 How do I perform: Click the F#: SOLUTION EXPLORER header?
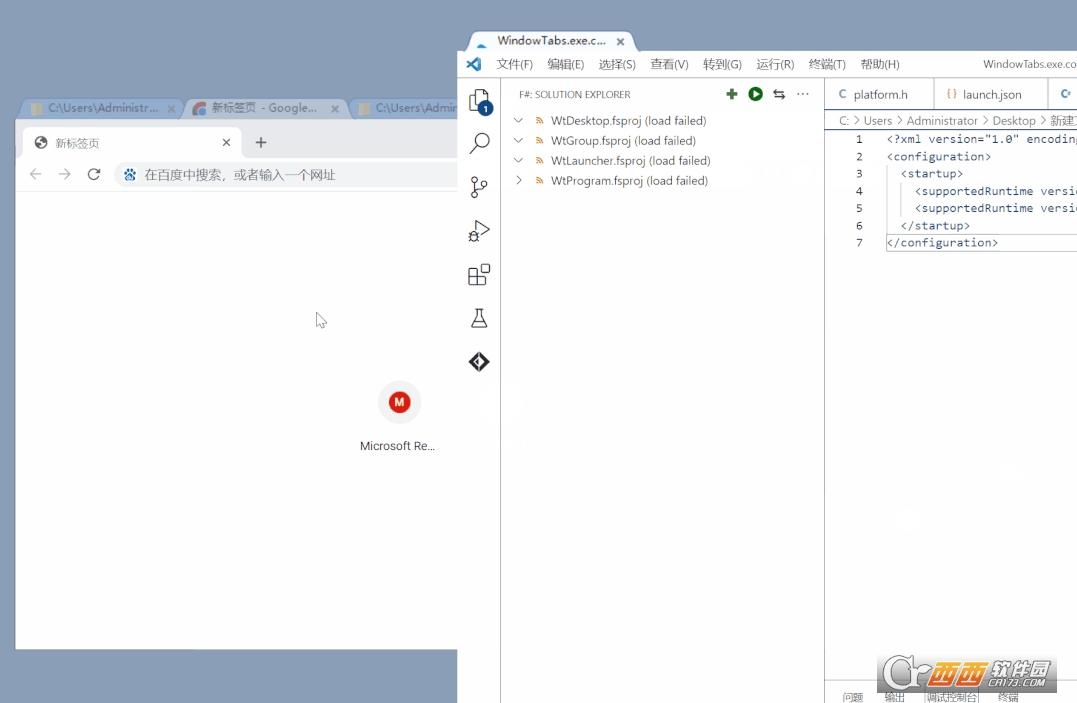(574, 94)
